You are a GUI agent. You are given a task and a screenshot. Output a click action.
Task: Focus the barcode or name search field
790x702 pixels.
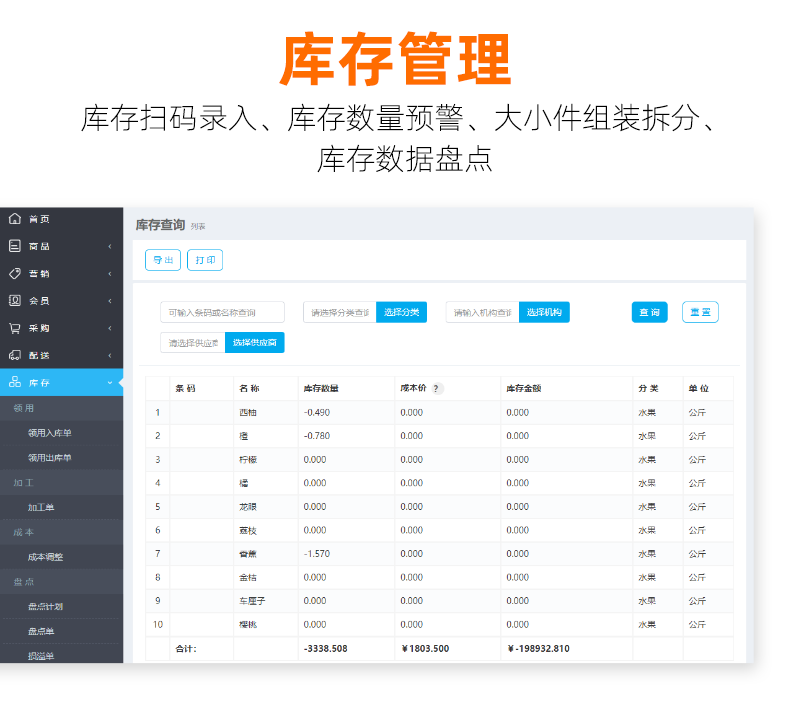point(222,312)
